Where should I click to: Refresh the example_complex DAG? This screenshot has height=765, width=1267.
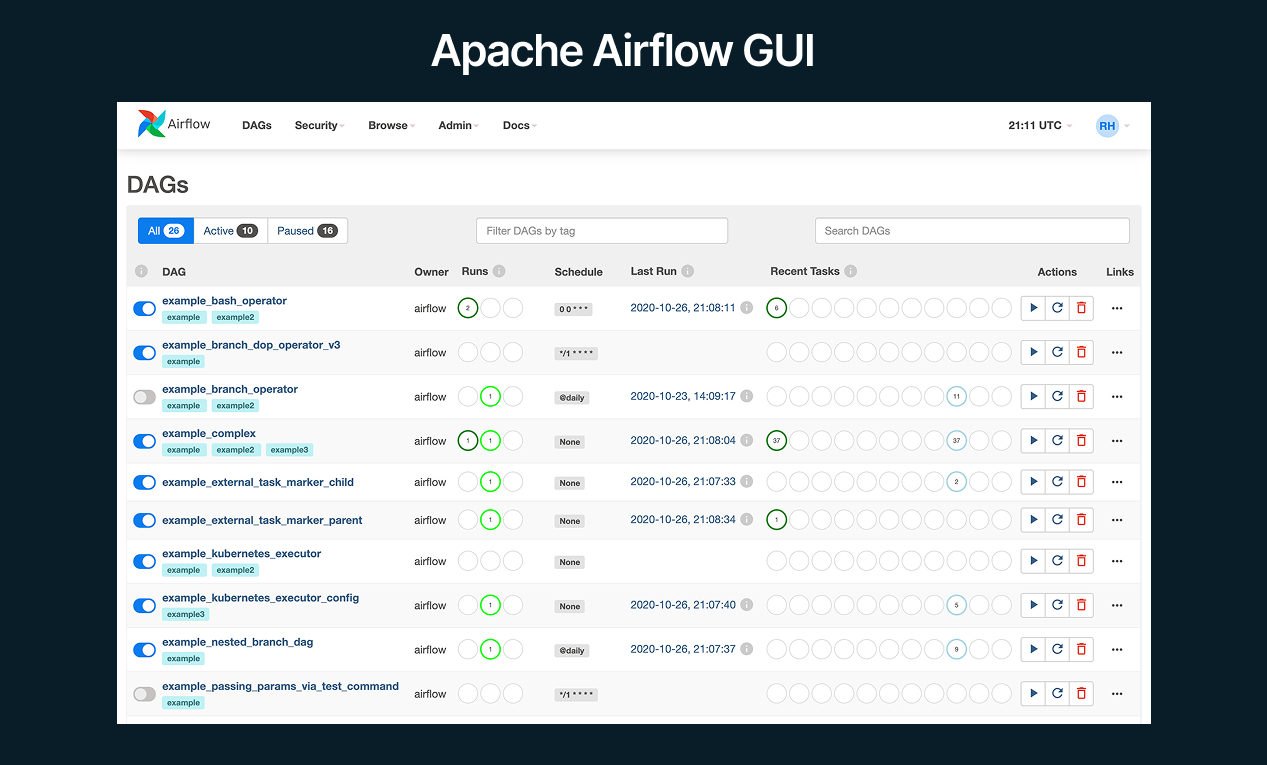click(1057, 441)
